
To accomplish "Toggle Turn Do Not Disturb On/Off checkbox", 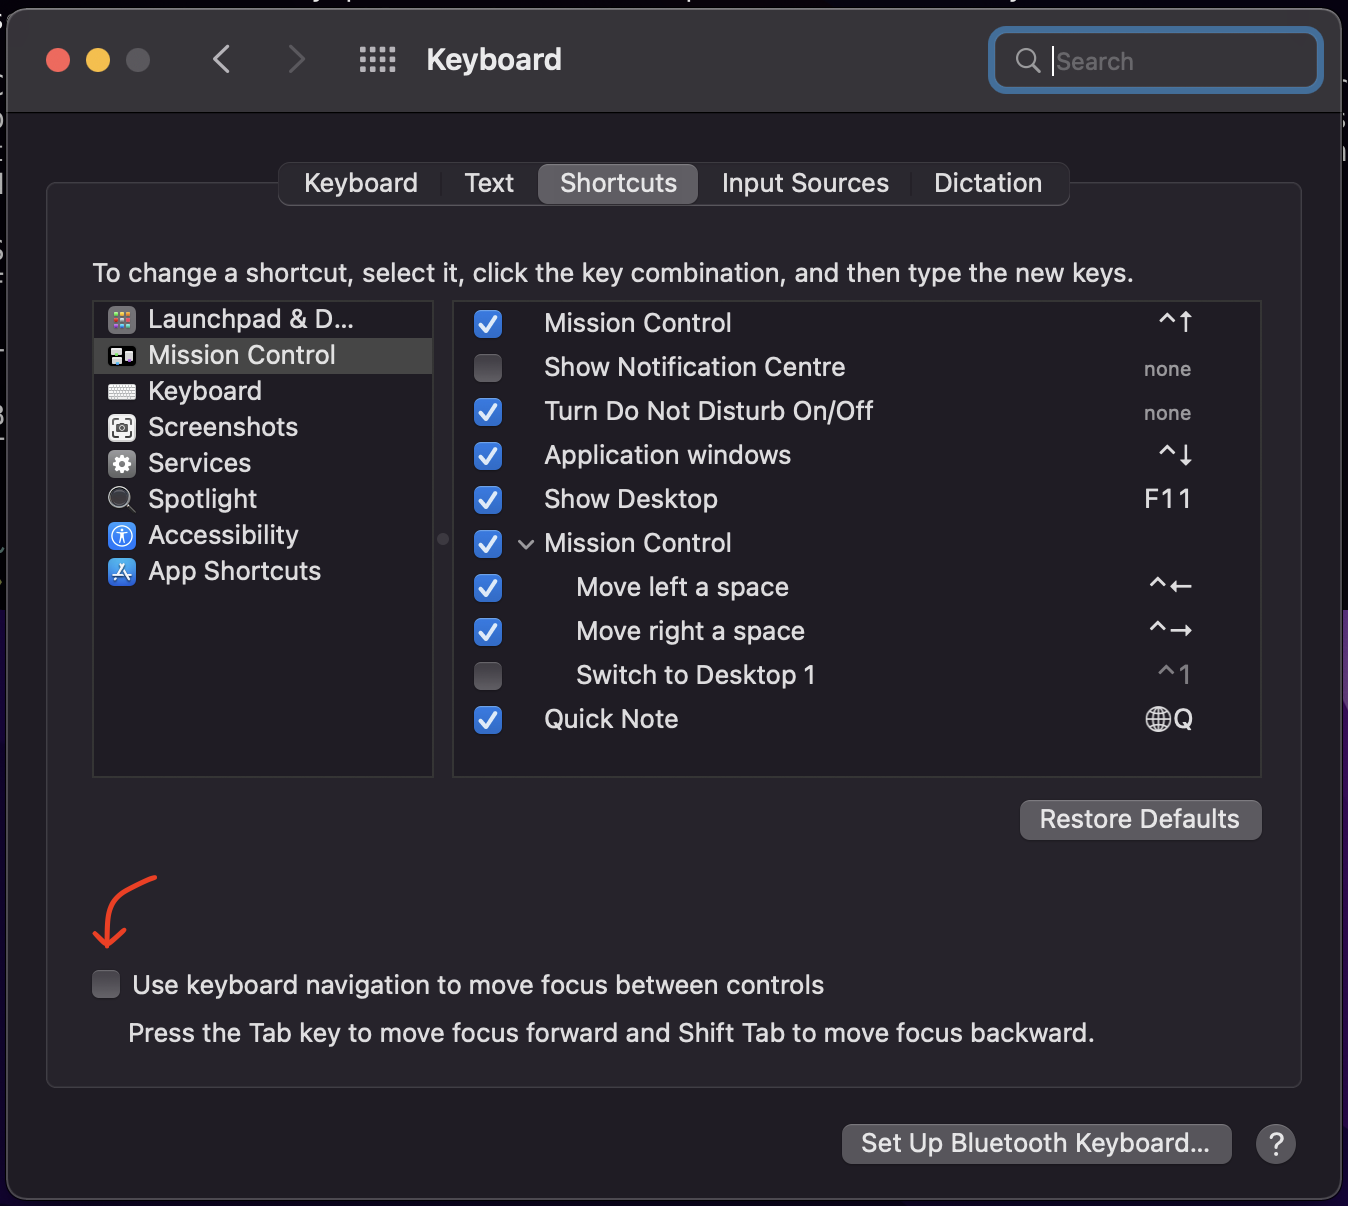I will click(x=488, y=412).
